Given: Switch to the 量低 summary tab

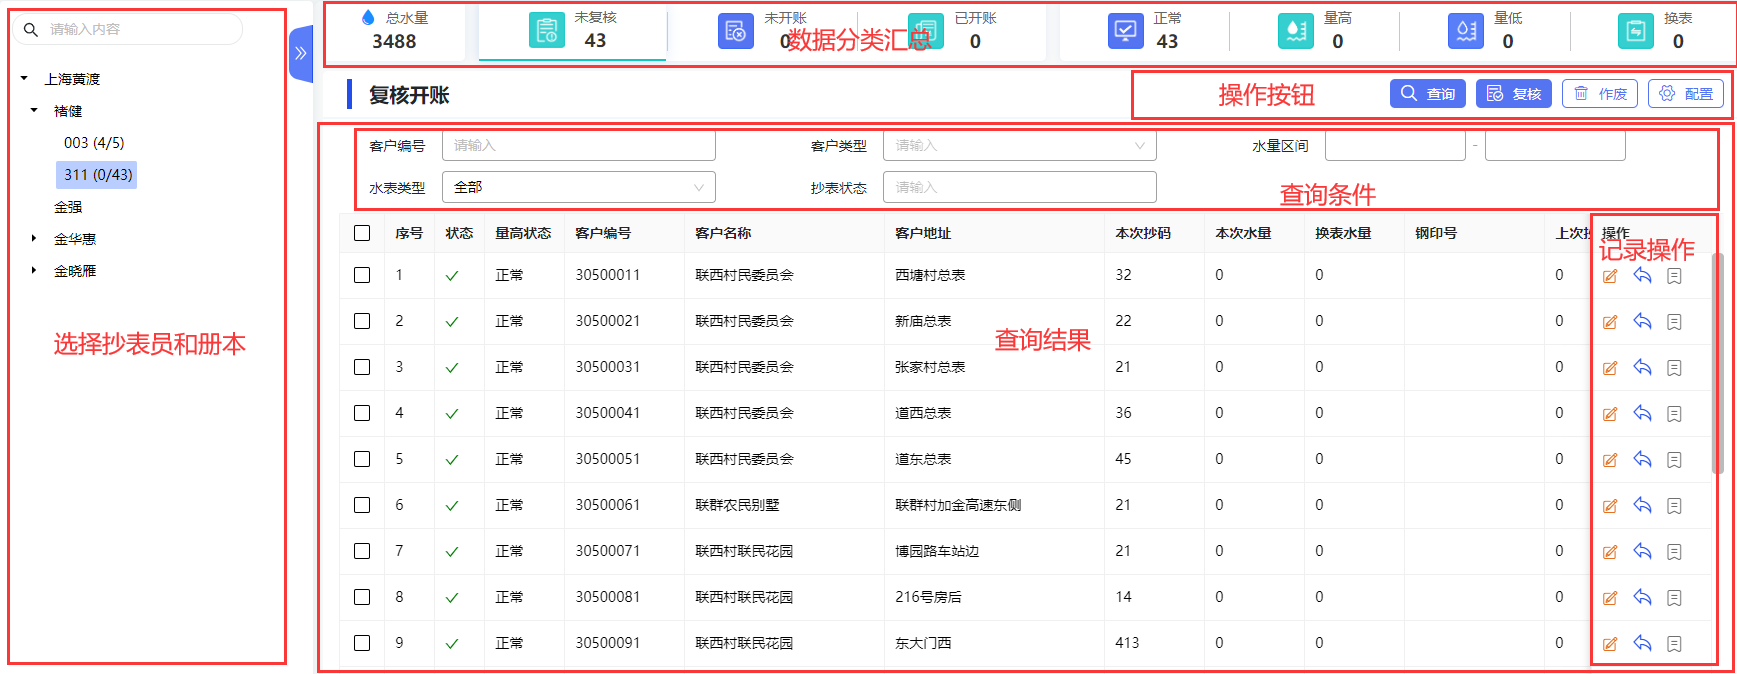Looking at the screenshot, I should 1485,31.
